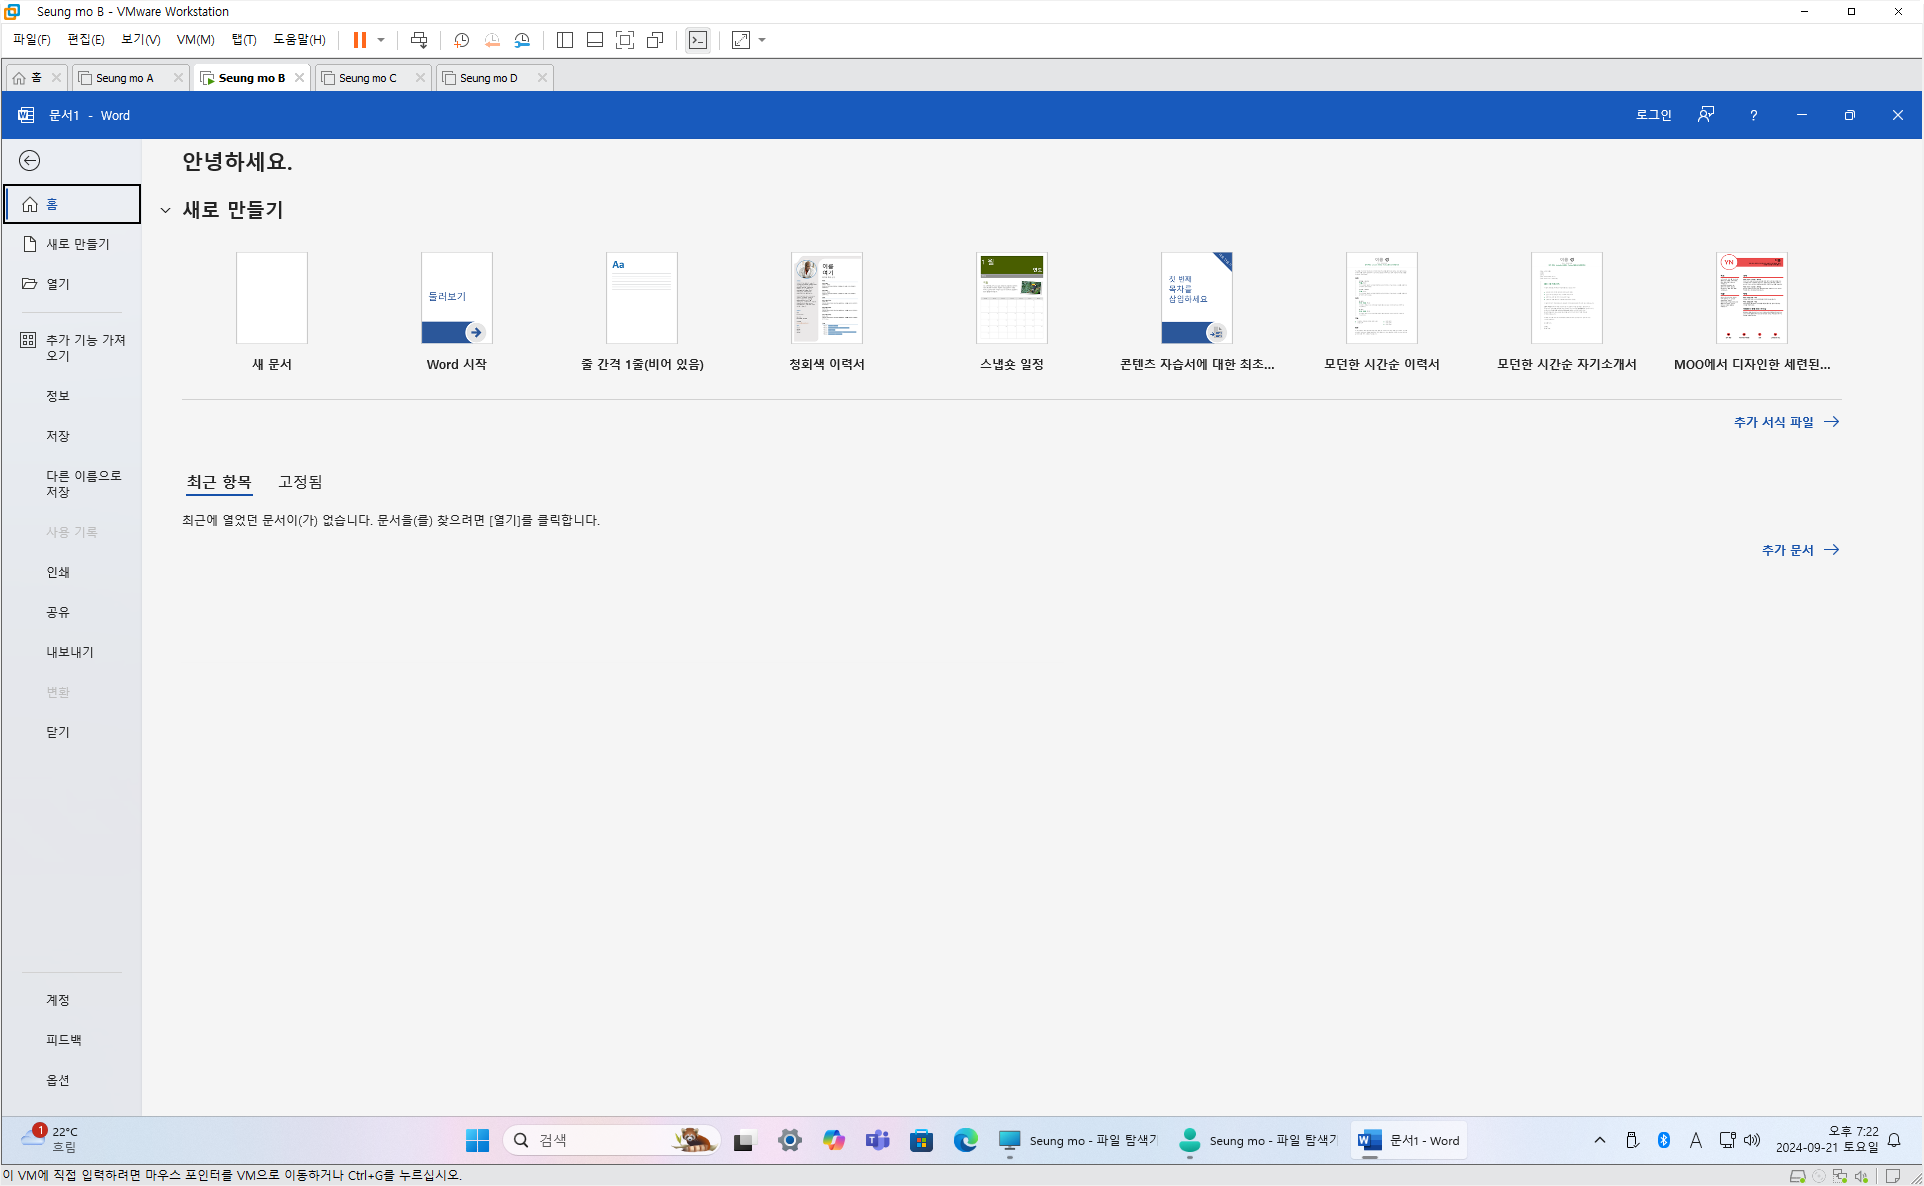Click the VMware suspend VM icon
The image size is (1924, 1186).
359,40
